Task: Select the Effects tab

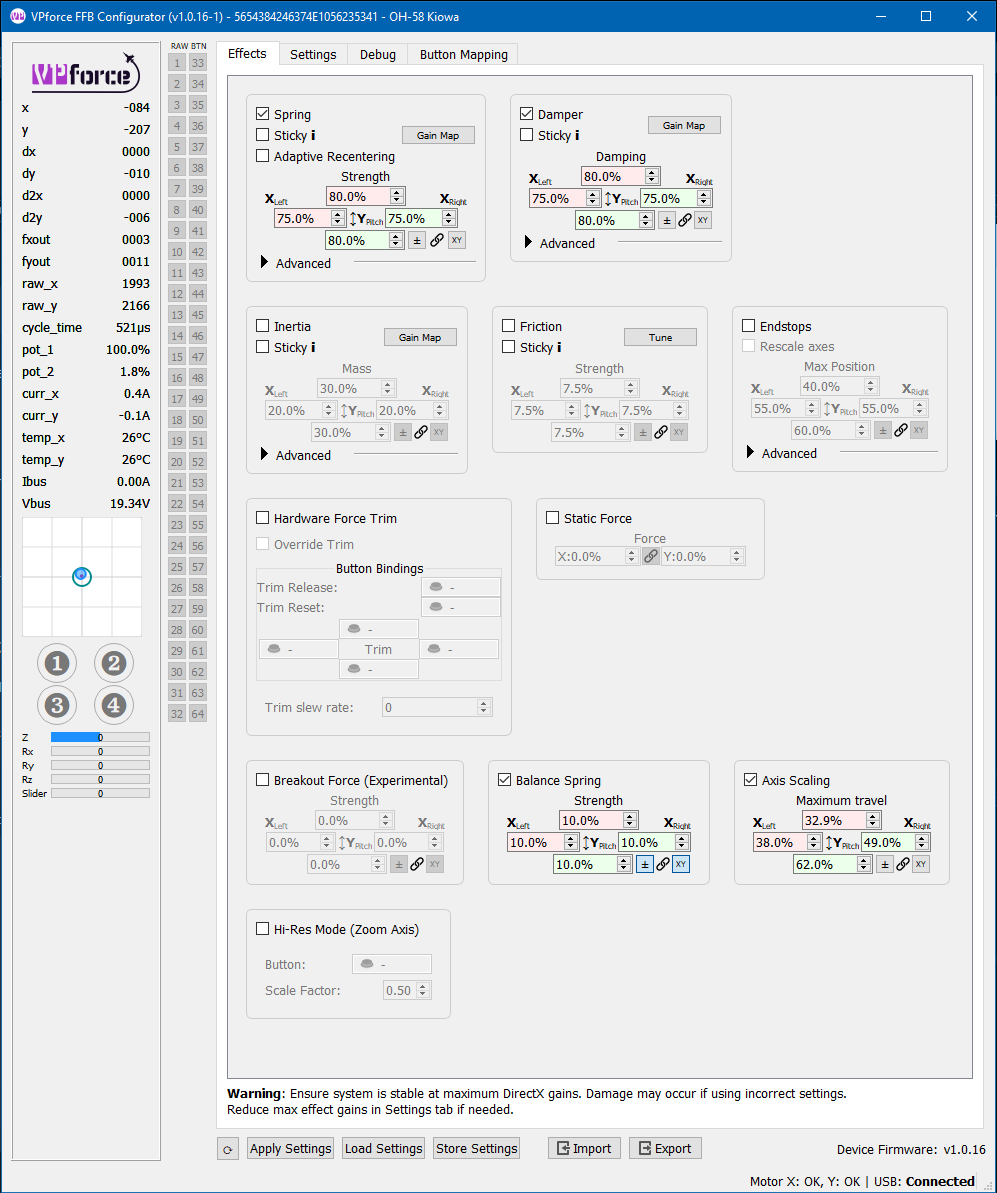Action: pos(247,53)
